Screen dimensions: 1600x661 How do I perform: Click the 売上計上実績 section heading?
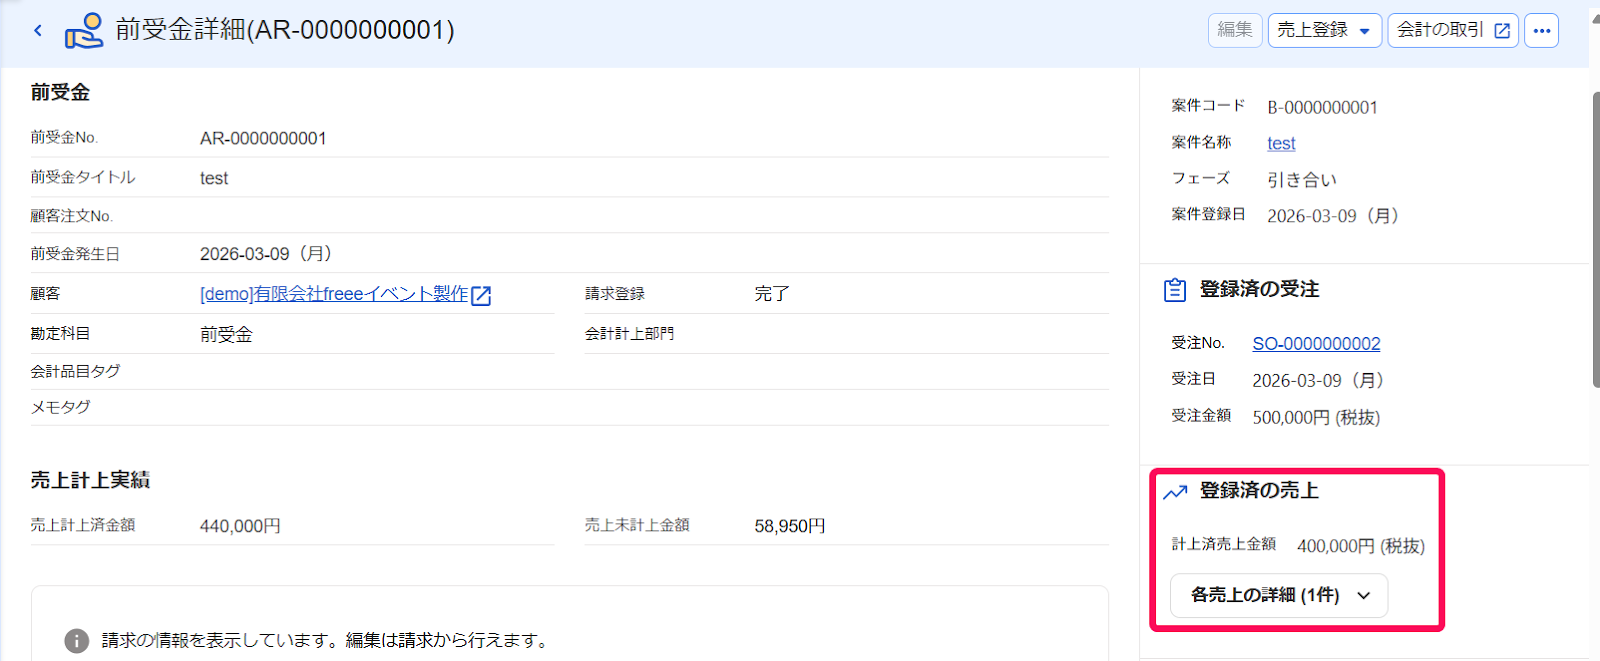[x=90, y=480]
